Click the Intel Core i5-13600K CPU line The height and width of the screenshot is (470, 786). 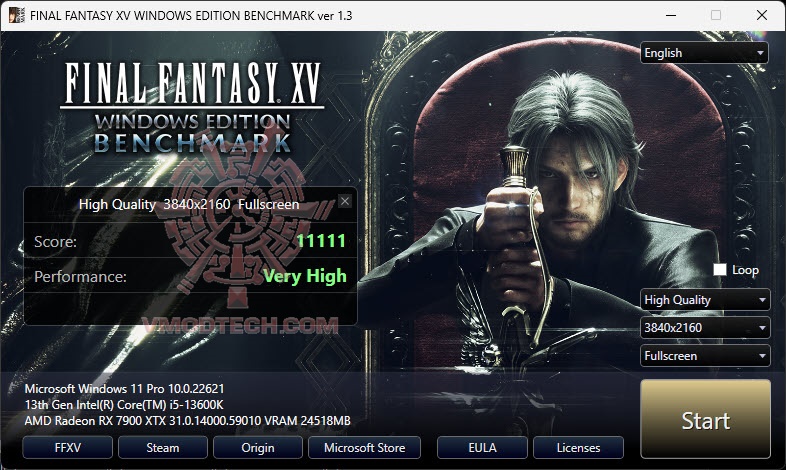124,405
